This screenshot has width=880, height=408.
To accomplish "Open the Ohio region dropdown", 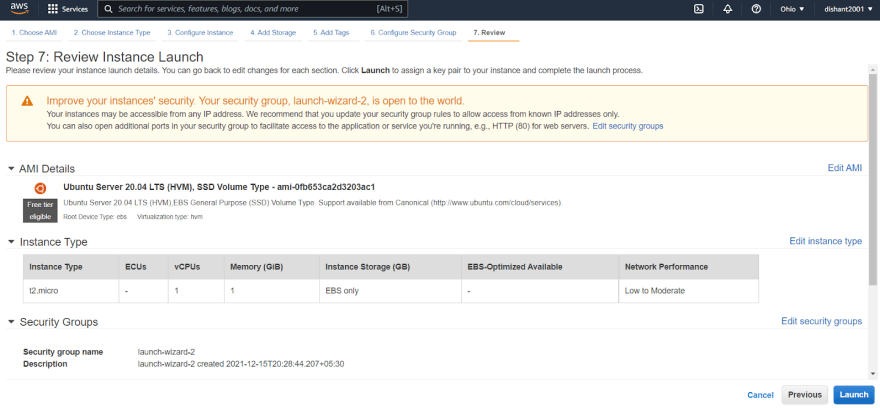I will point(792,9).
